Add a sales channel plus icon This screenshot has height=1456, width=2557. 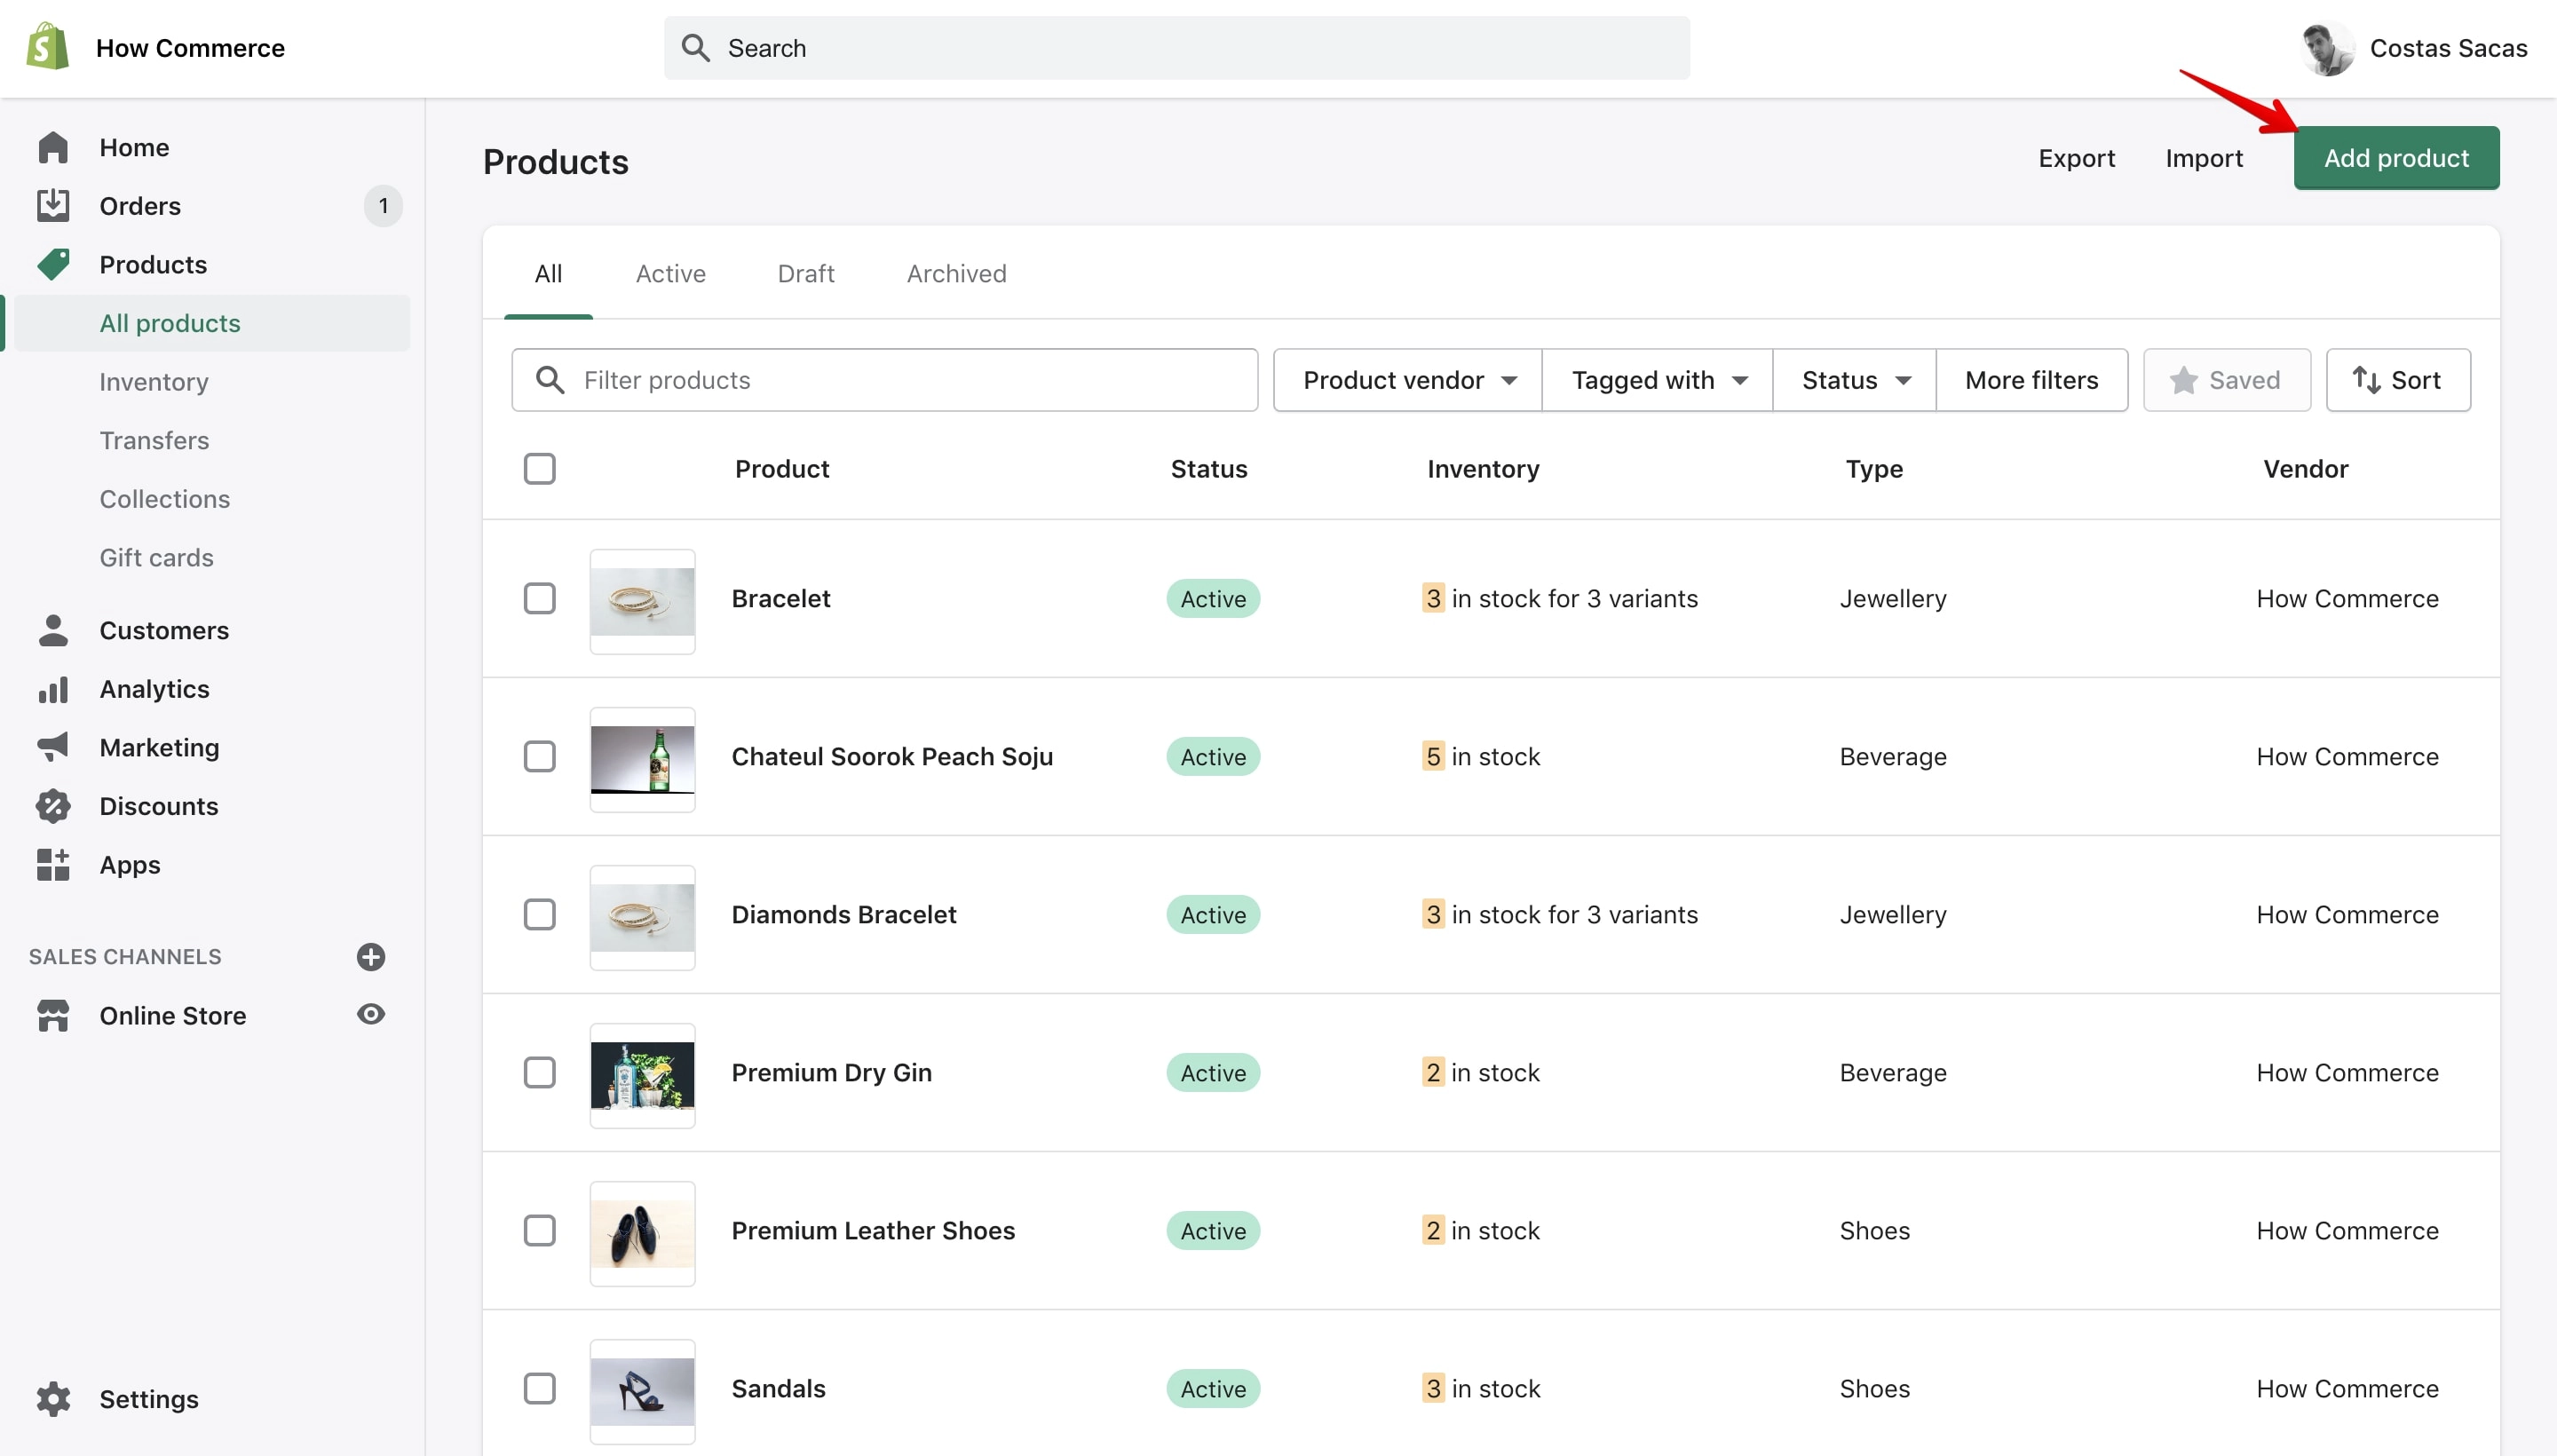(x=371, y=957)
